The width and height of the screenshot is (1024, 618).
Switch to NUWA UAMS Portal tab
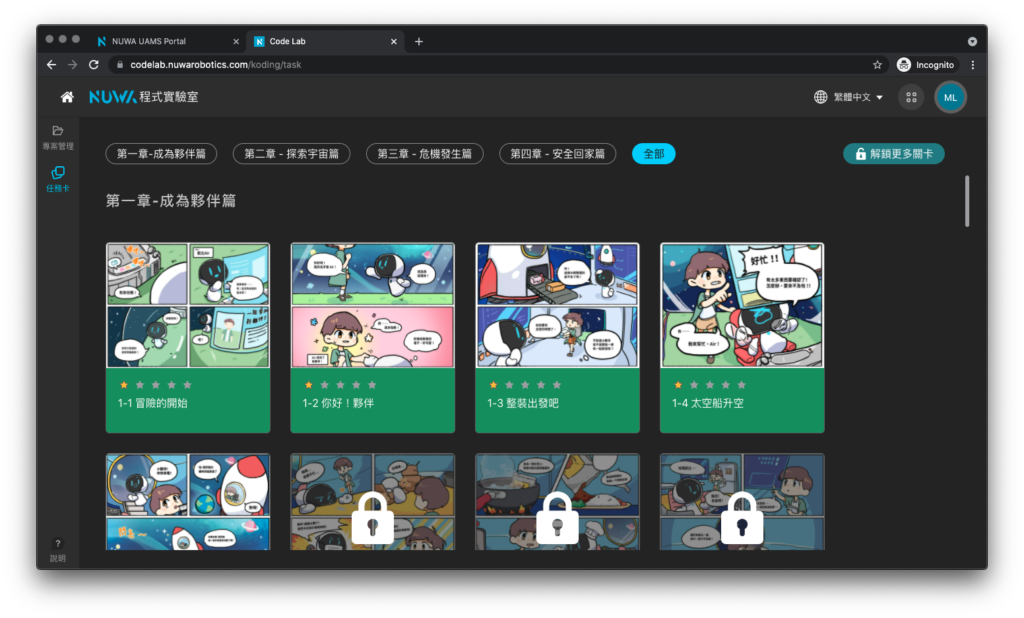tap(167, 41)
